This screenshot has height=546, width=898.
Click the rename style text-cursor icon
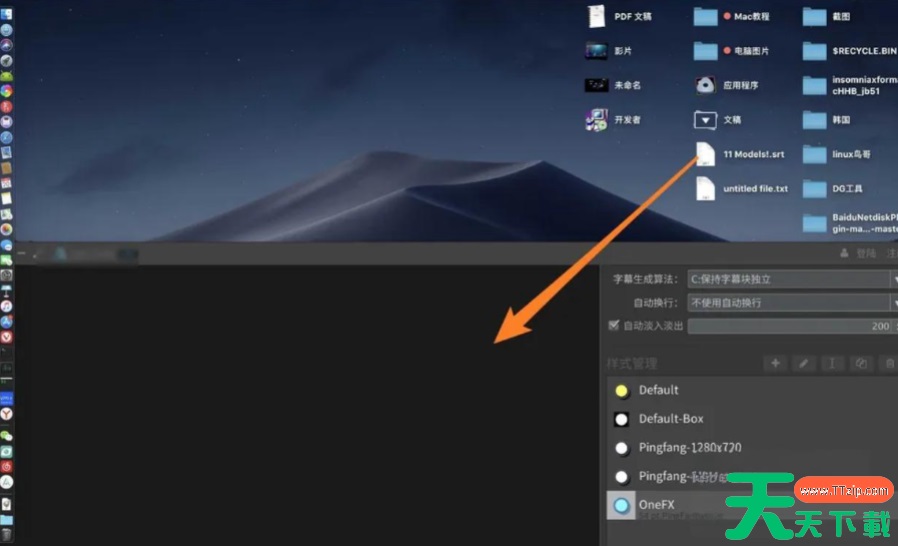click(x=832, y=363)
